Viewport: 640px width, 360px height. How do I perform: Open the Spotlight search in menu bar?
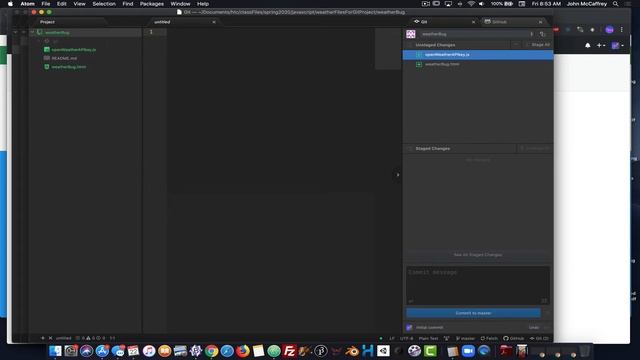616,4
